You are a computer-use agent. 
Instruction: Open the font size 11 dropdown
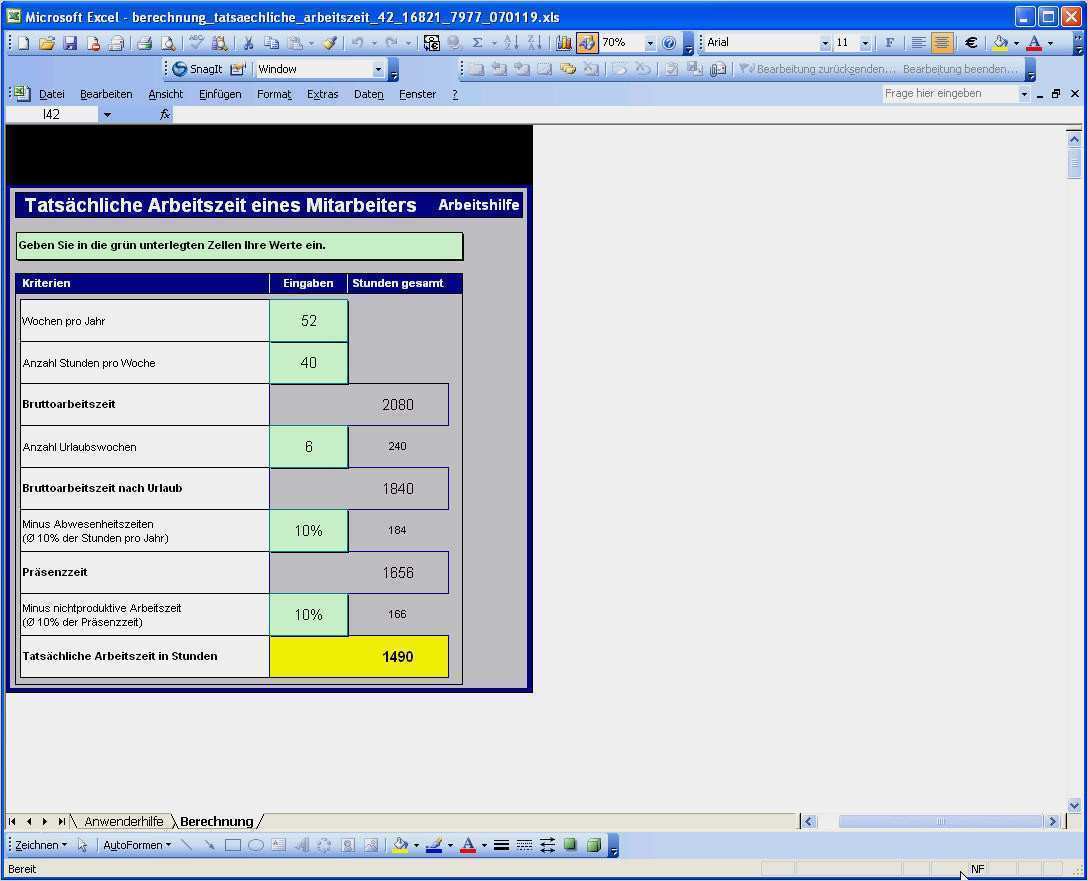point(865,44)
